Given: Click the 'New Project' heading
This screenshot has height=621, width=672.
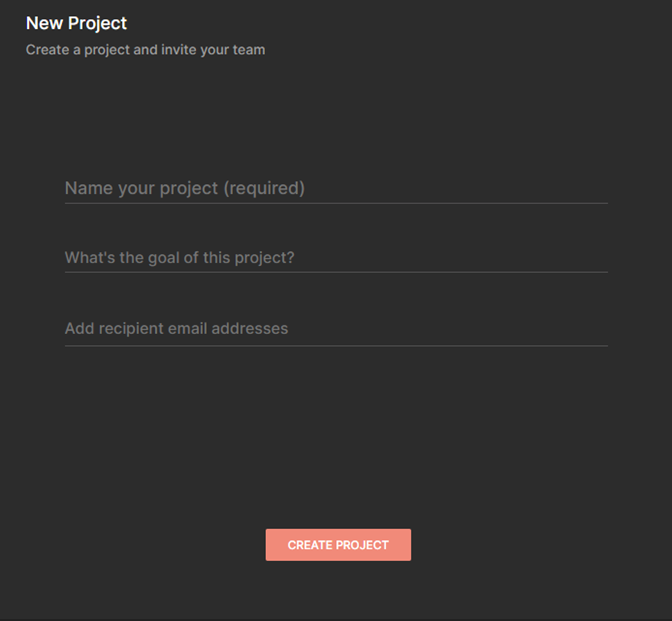Looking at the screenshot, I should (x=77, y=23).
